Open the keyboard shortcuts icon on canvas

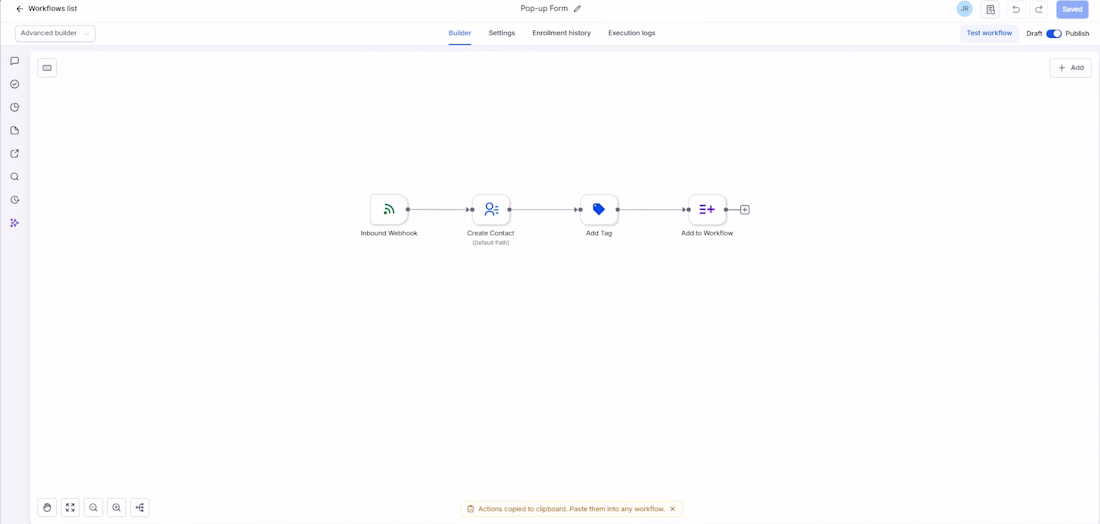point(47,68)
